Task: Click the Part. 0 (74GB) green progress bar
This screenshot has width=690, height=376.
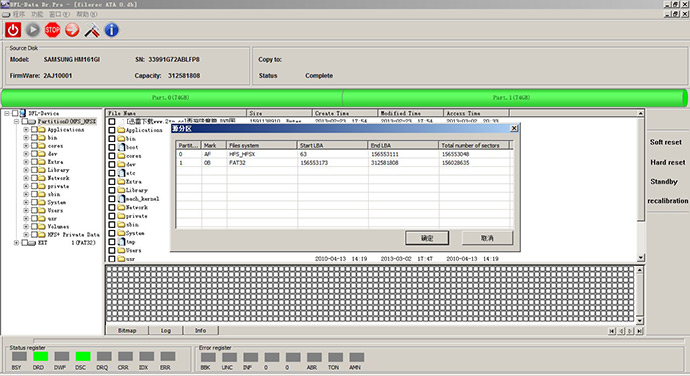Action: coord(171,97)
